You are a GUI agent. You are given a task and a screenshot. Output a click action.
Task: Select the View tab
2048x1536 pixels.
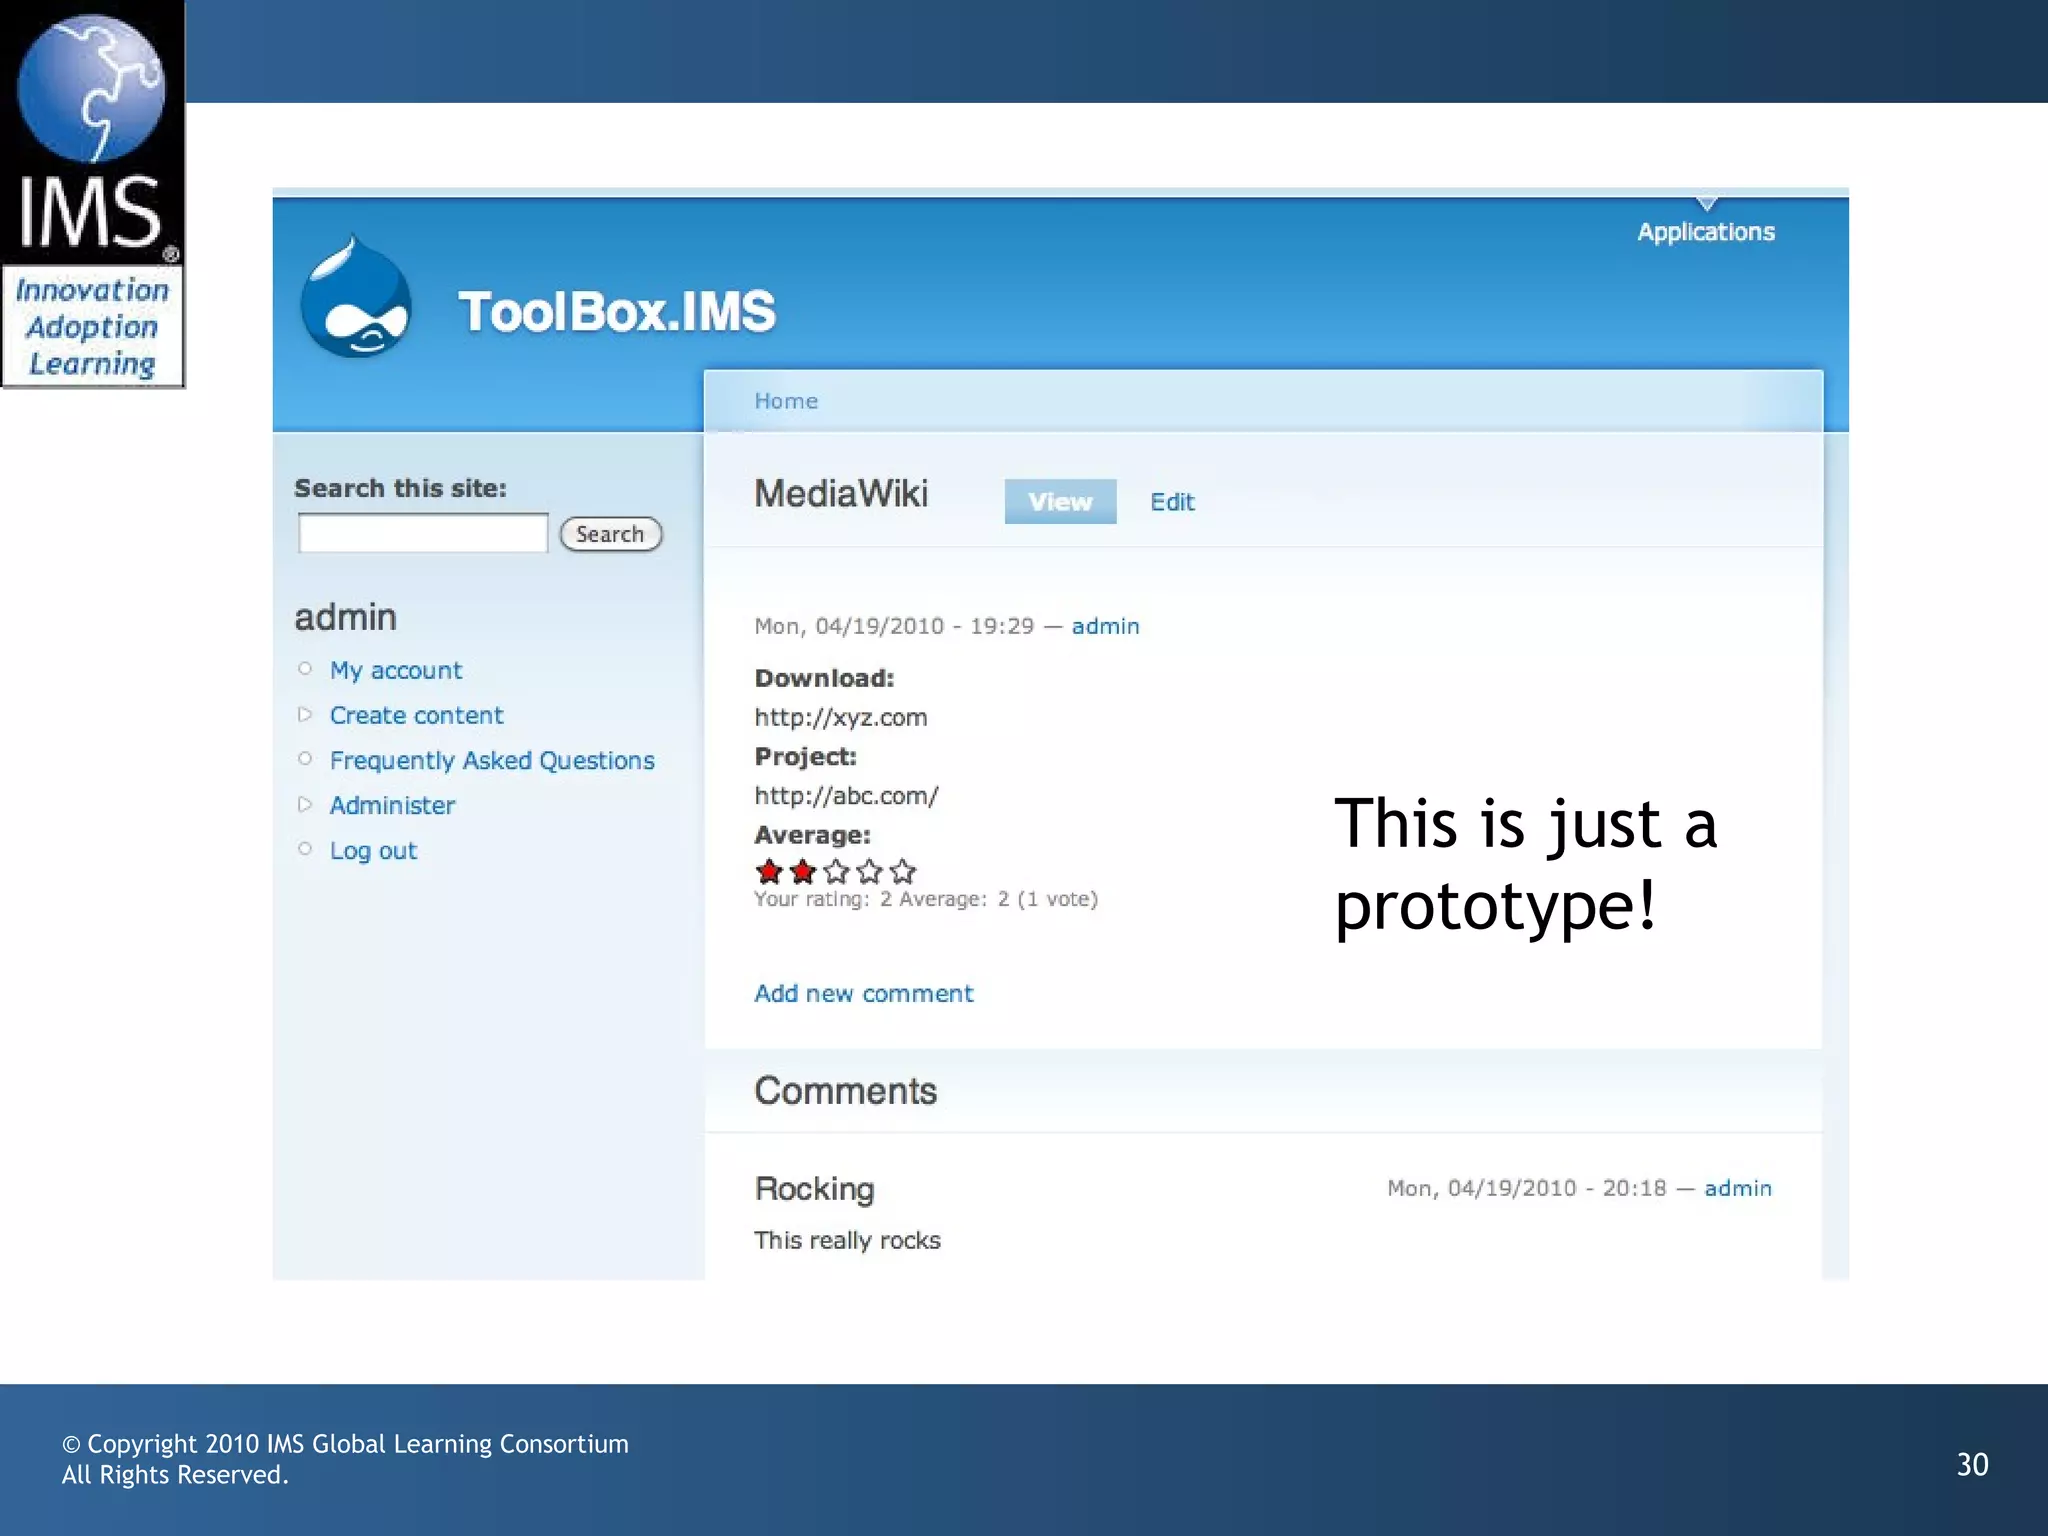(1060, 501)
